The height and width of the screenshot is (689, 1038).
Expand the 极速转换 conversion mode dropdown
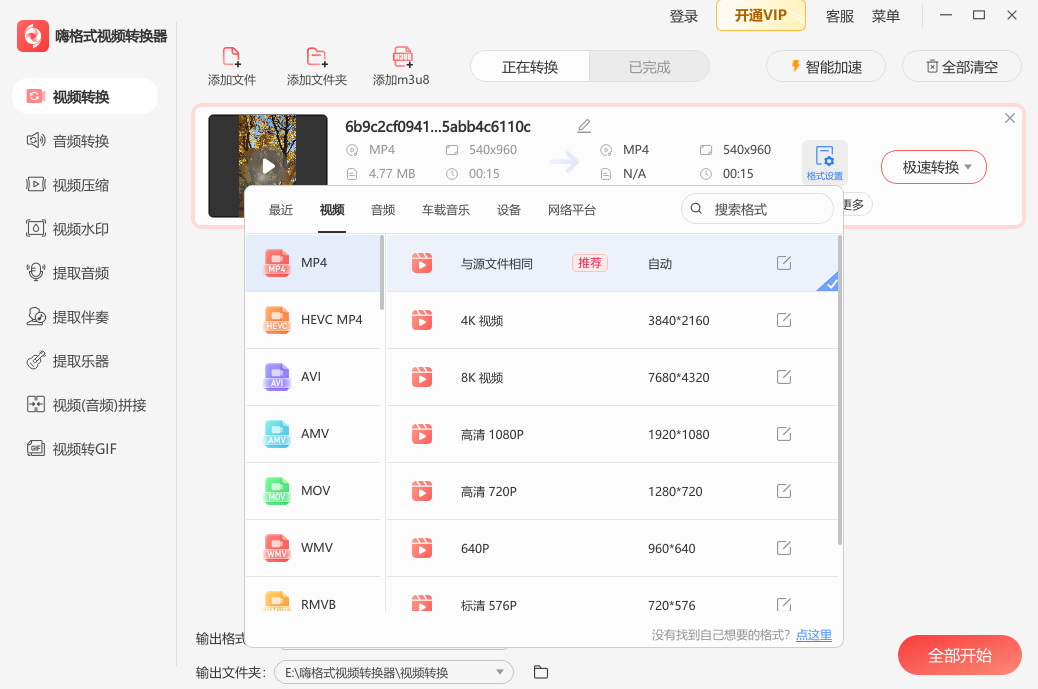pos(932,167)
